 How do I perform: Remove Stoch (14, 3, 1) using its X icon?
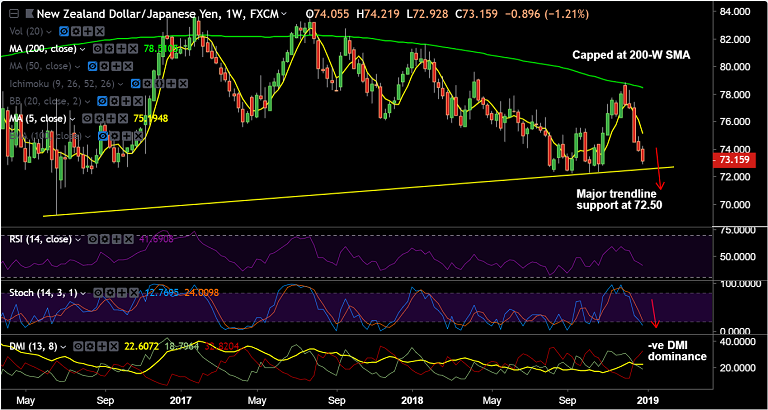134,293
